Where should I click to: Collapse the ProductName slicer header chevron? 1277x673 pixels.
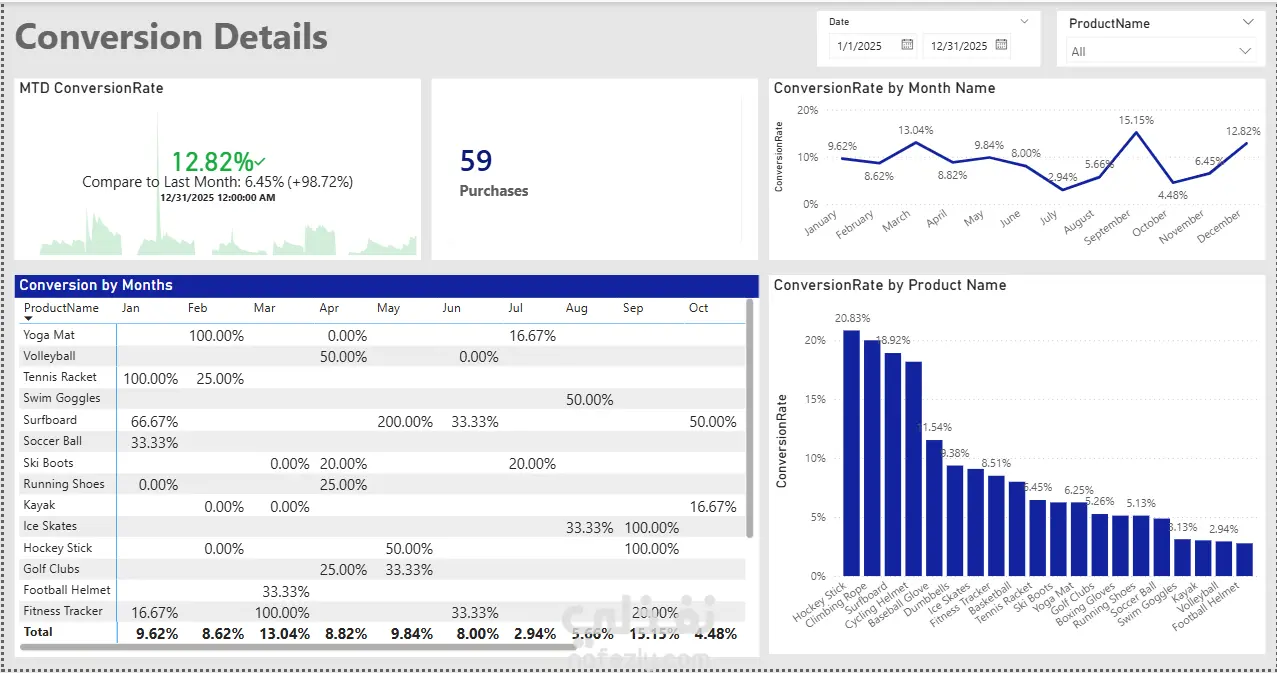[x=1247, y=22]
